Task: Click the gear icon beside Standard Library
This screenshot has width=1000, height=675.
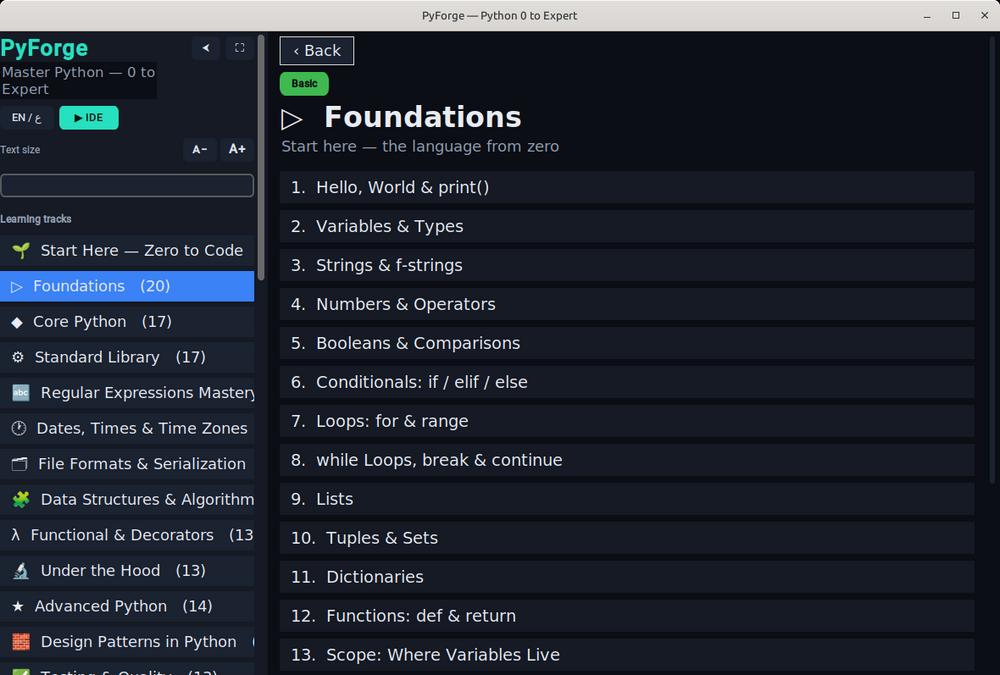Action: click(x=18, y=357)
